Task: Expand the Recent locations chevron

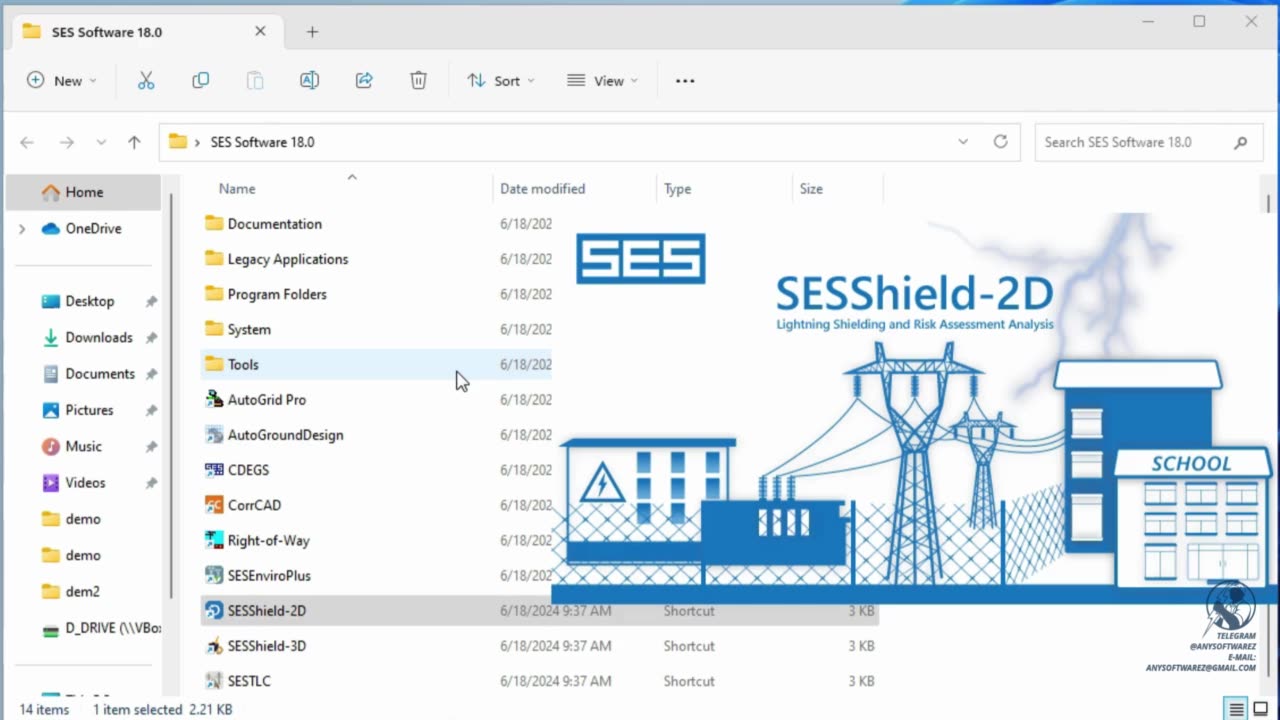Action: pyautogui.click(x=101, y=142)
